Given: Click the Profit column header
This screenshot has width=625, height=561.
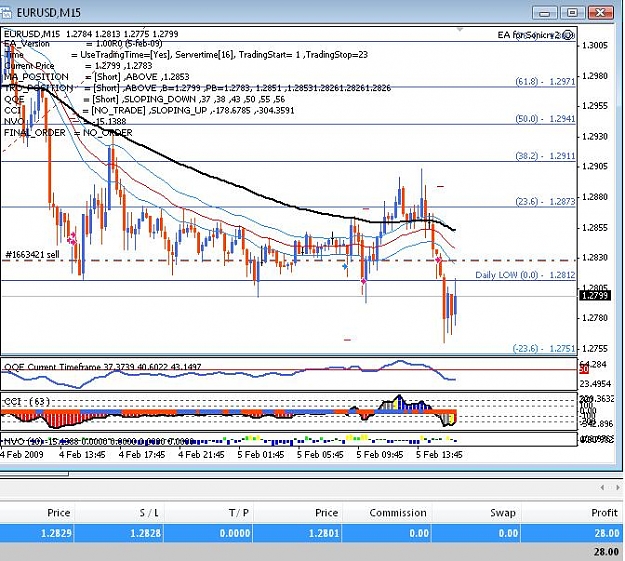Looking at the screenshot, I should point(604,512).
